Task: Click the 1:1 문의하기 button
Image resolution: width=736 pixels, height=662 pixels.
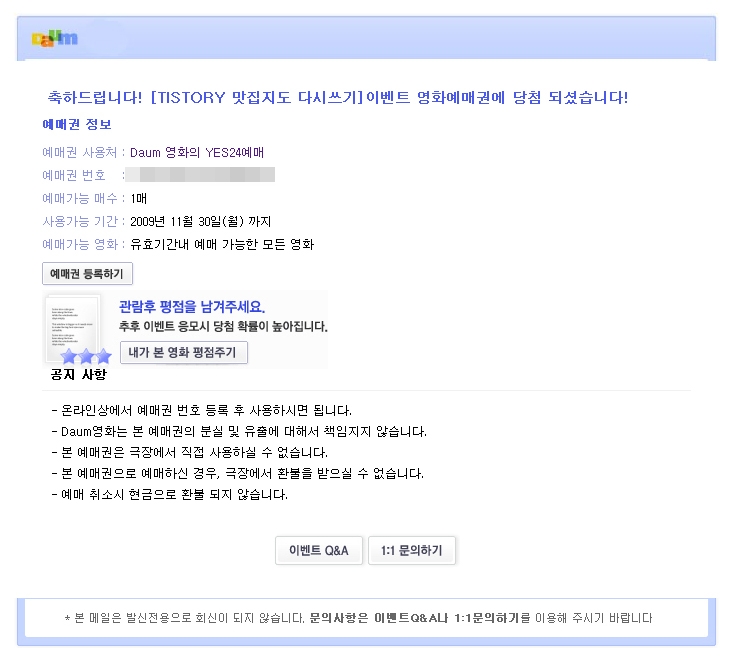Action: coord(412,550)
